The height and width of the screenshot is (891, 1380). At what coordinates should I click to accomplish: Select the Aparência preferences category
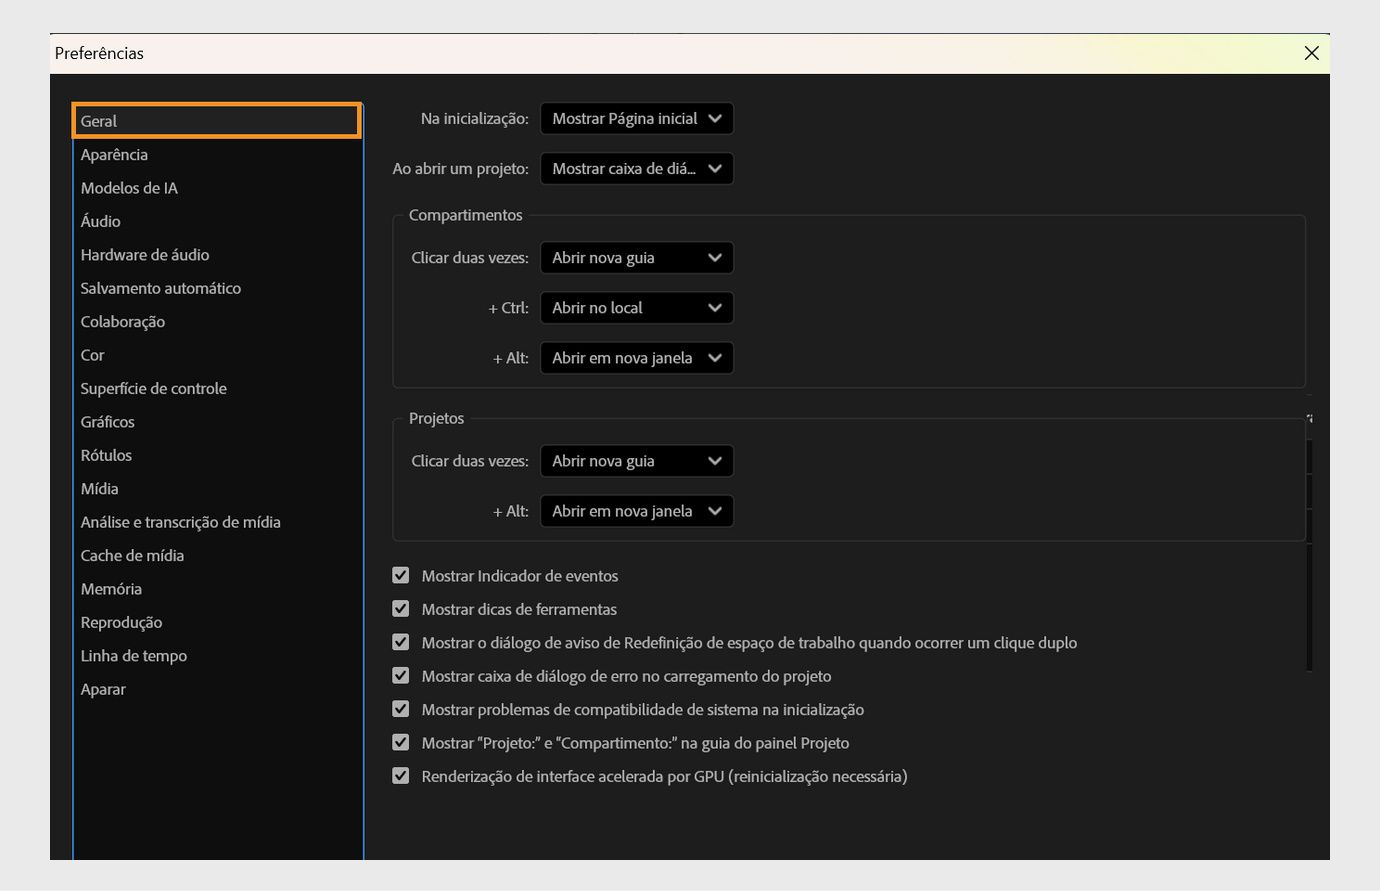[x=114, y=154]
